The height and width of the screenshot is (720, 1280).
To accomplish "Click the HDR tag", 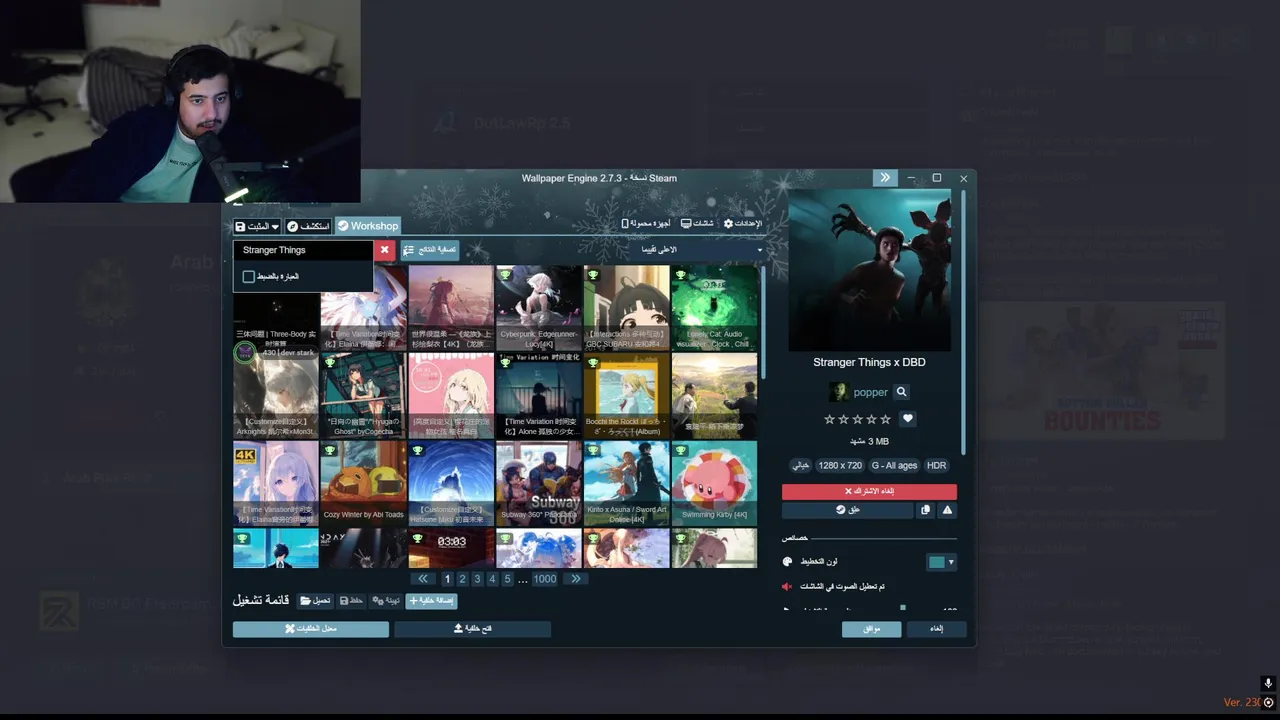I will click(x=936, y=465).
